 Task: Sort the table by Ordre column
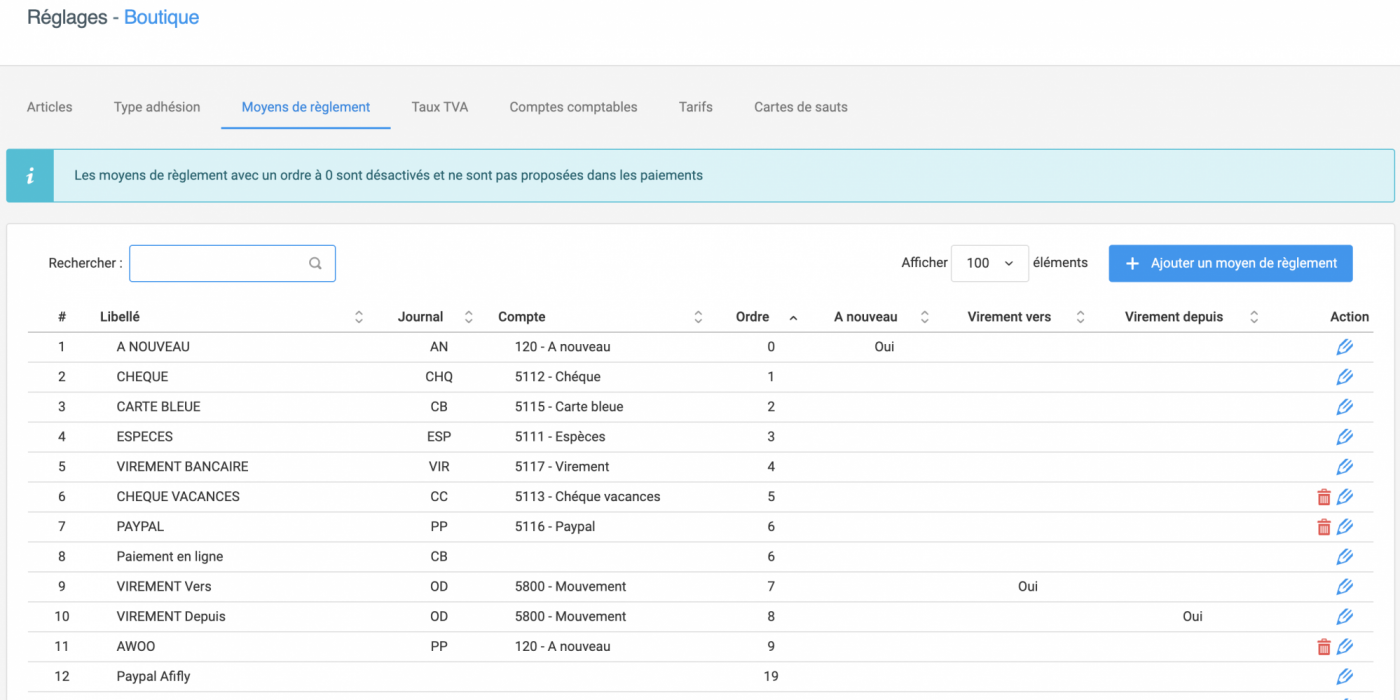pyautogui.click(x=793, y=317)
